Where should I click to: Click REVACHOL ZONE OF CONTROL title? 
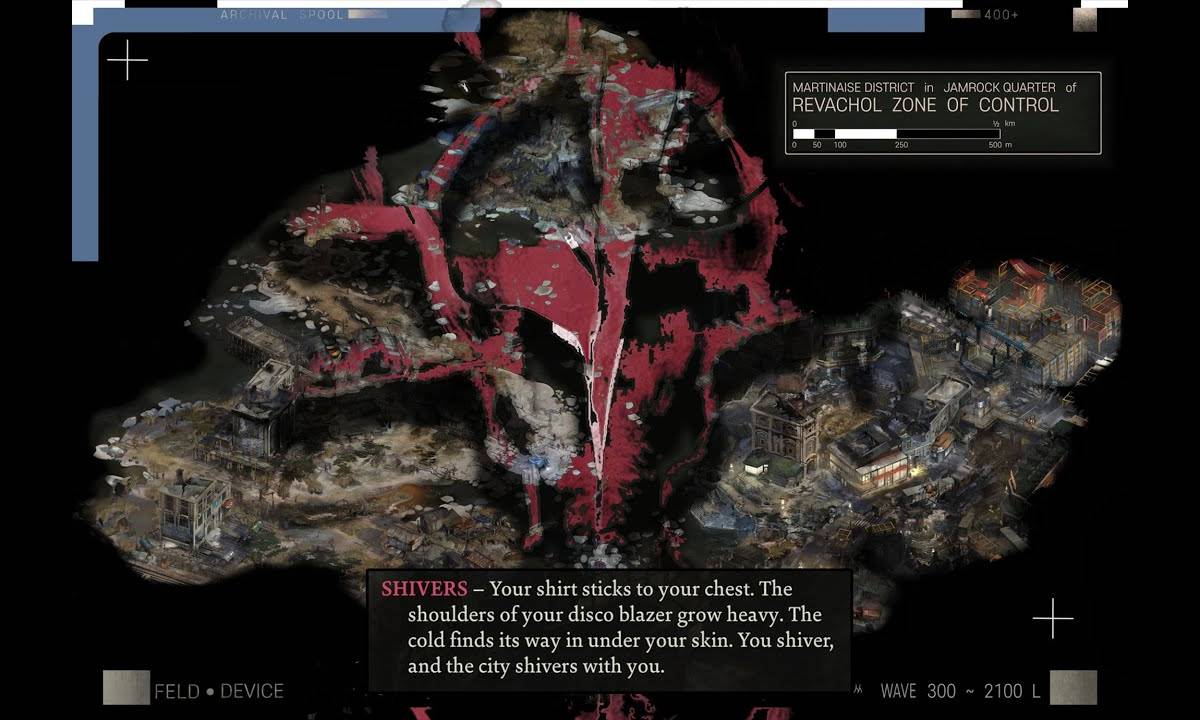click(925, 106)
